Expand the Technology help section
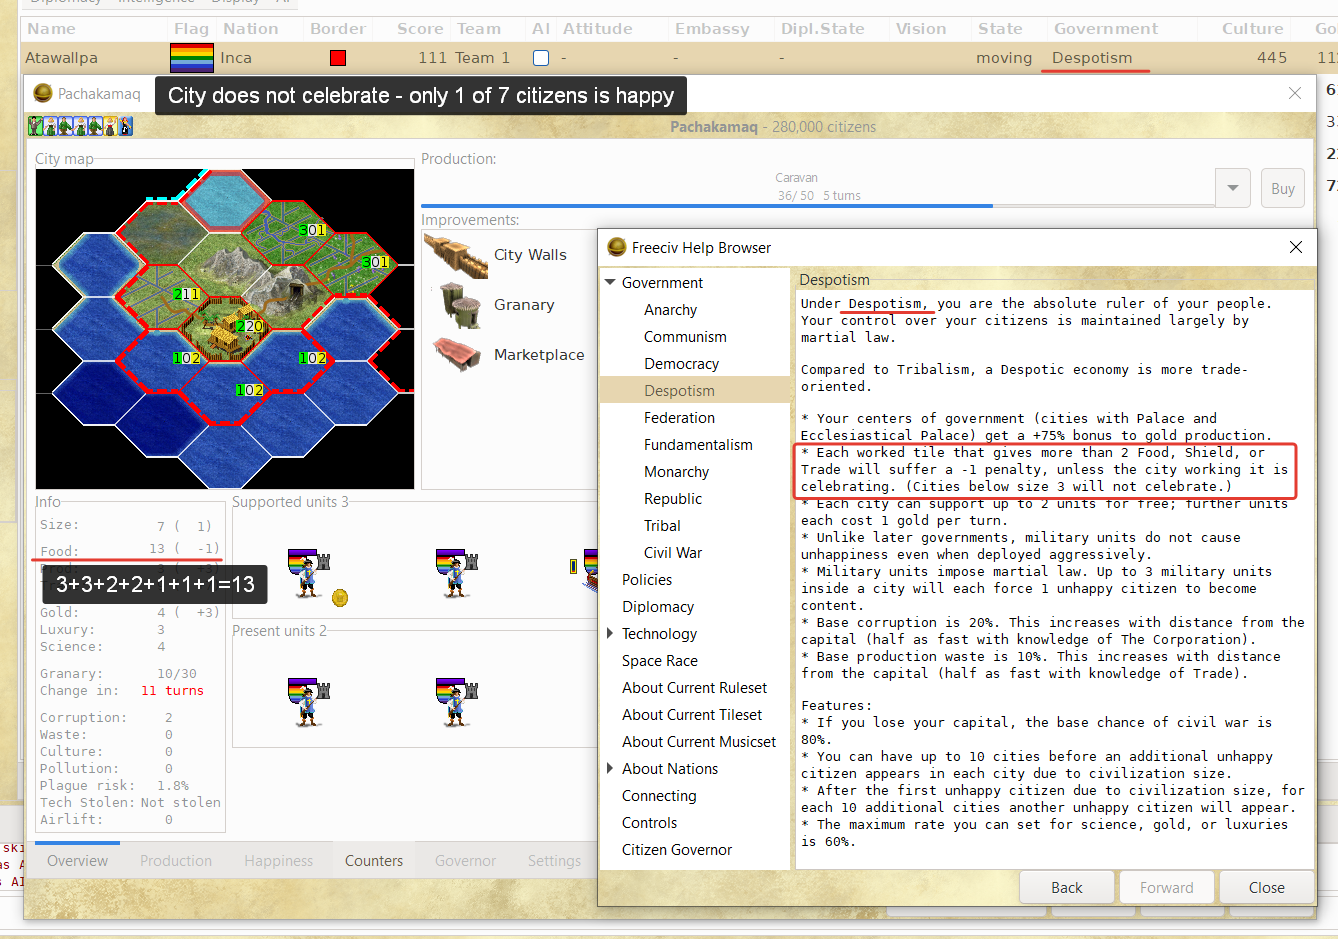Screen dimensions: 1338x939 coord(610,634)
